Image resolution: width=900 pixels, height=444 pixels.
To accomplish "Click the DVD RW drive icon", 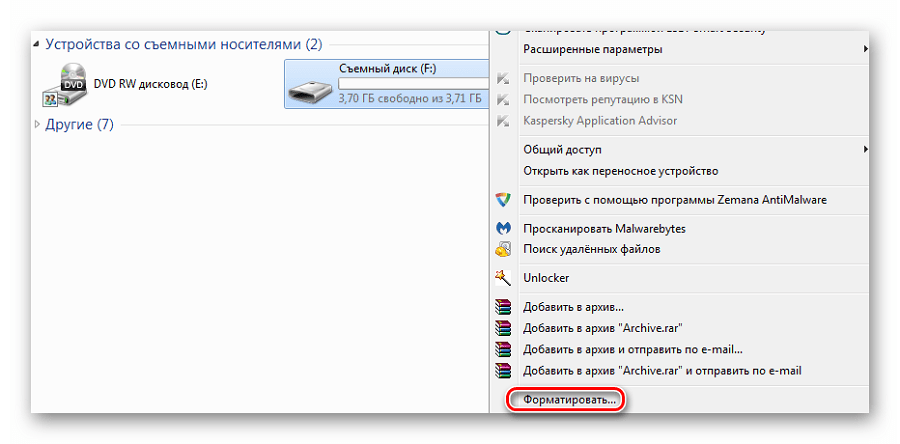I will [64, 84].
